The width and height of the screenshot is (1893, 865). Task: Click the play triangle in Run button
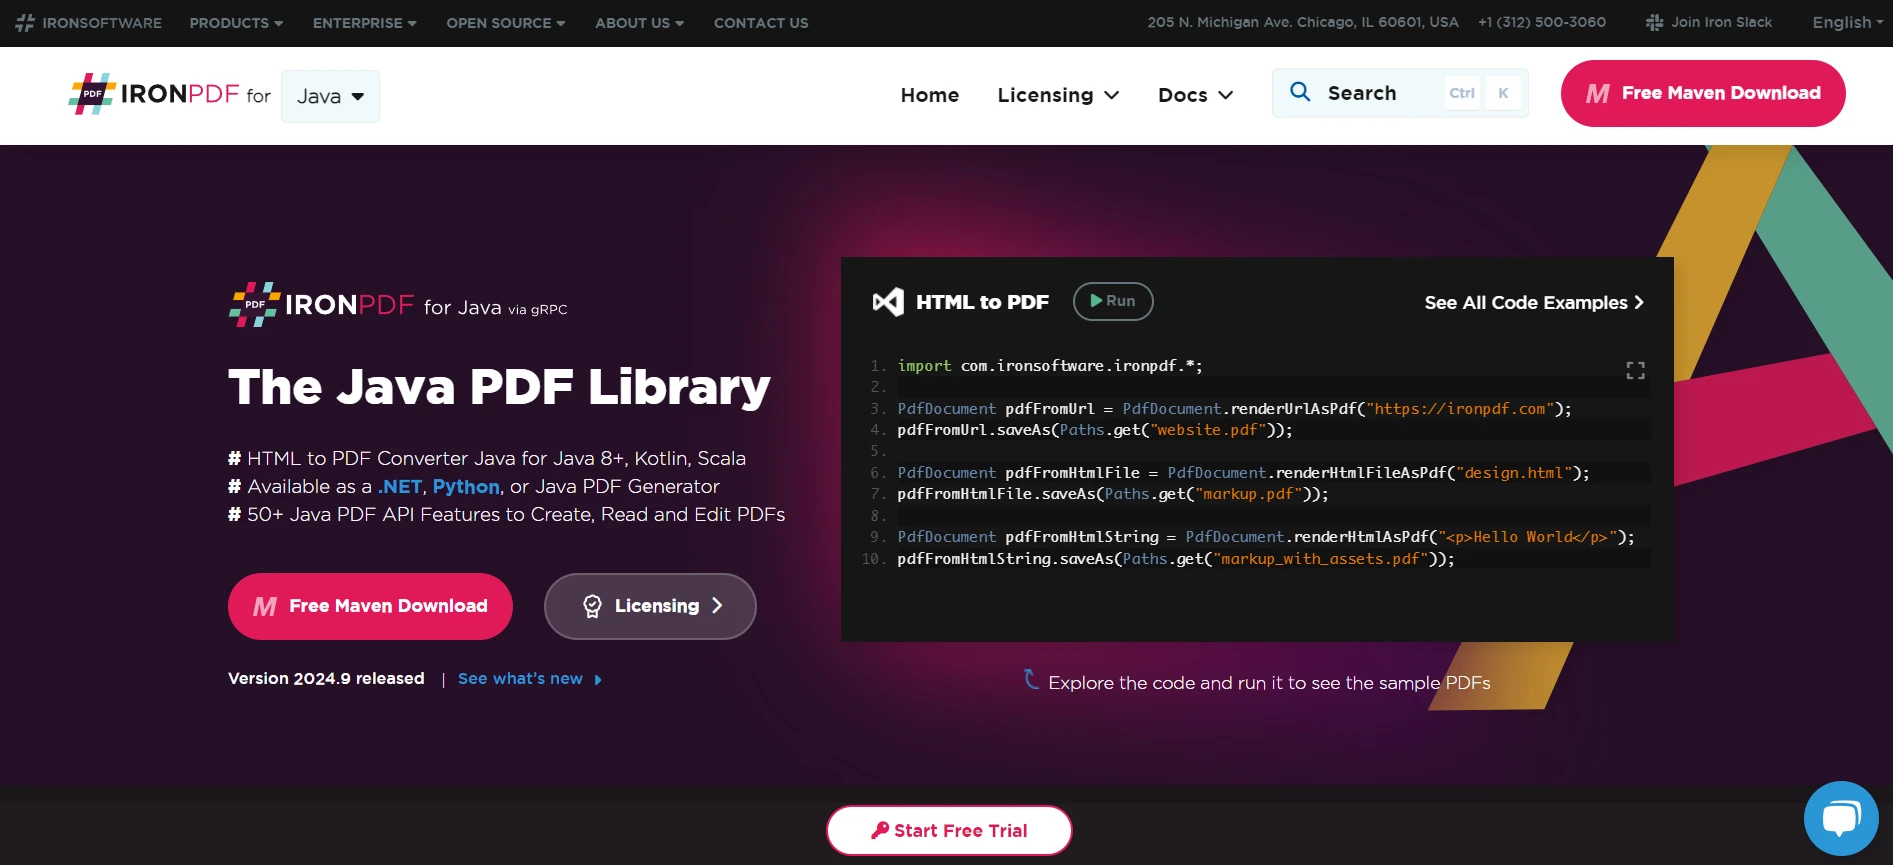1096,301
